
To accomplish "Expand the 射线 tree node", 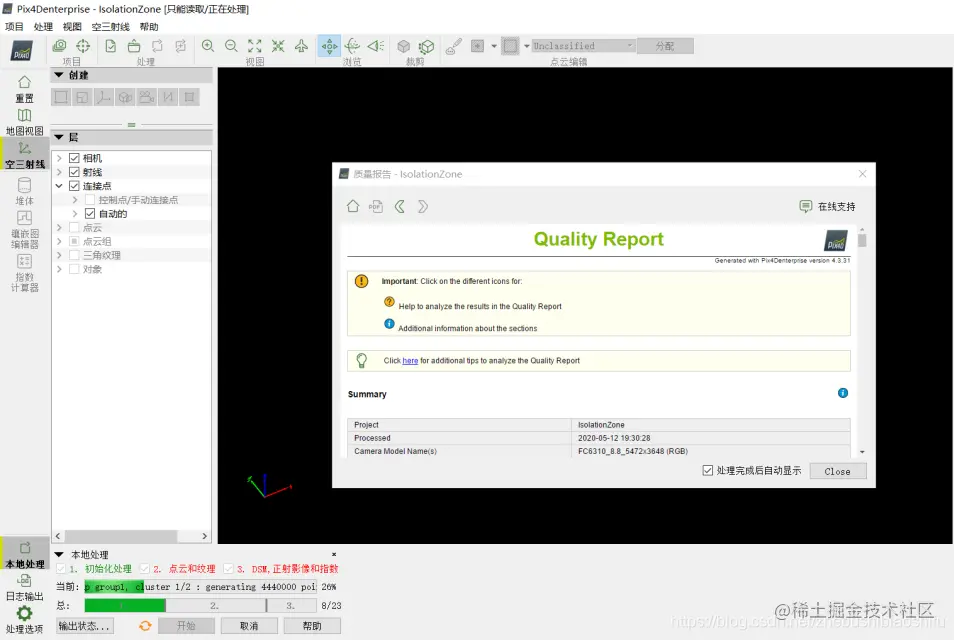I will 59,172.
